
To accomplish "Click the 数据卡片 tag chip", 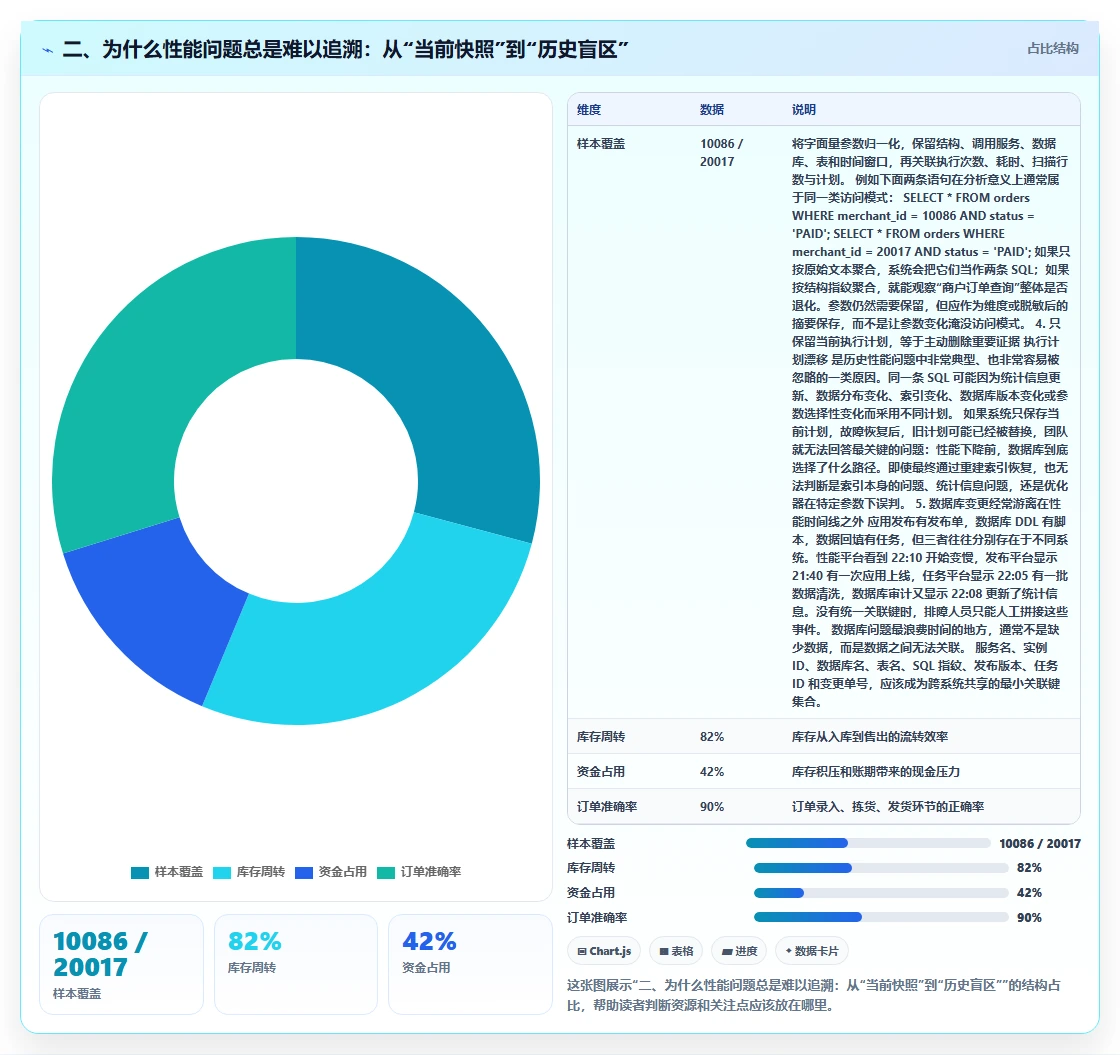I will tap(811, 951).
